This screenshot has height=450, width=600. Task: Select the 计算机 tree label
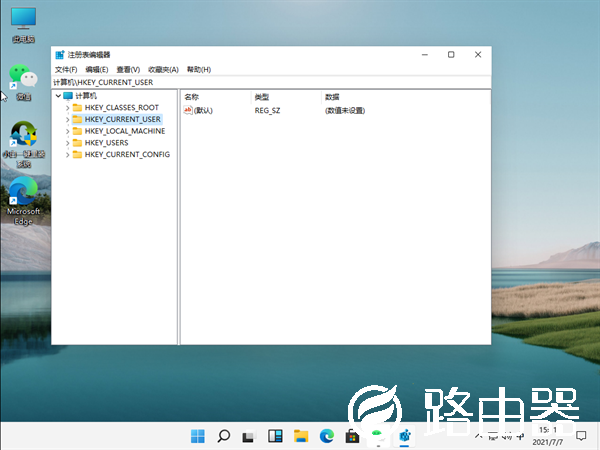(x=86, y=96)
